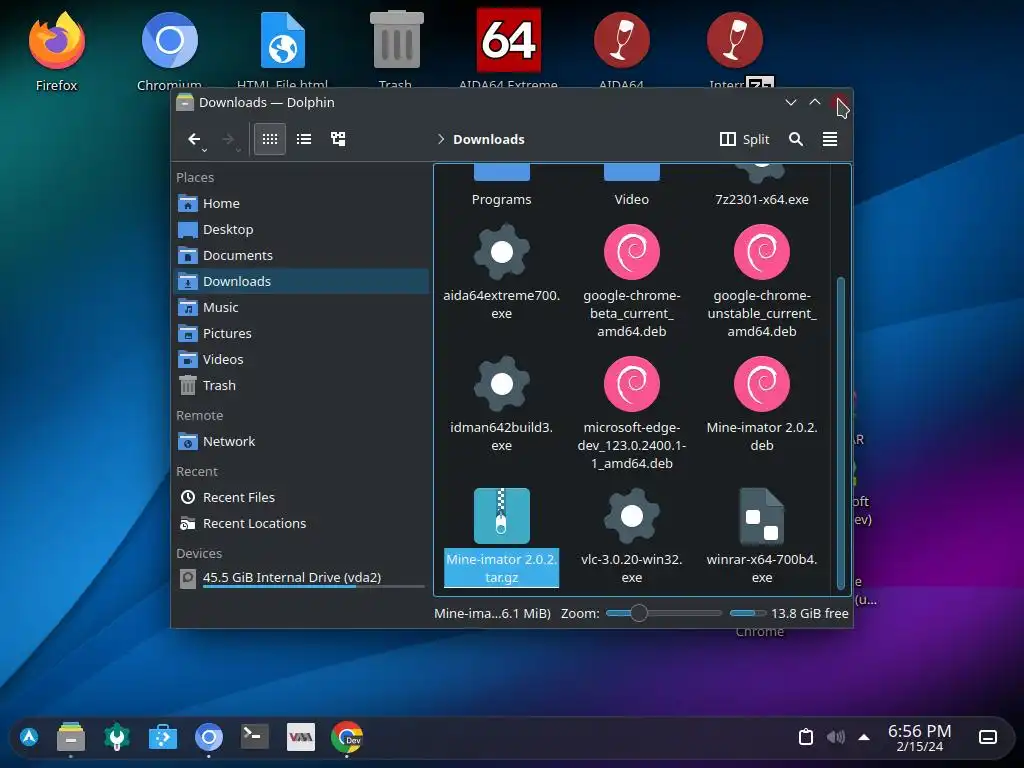
Task: Open Network under Remote
Action: (x=302, y=441)
